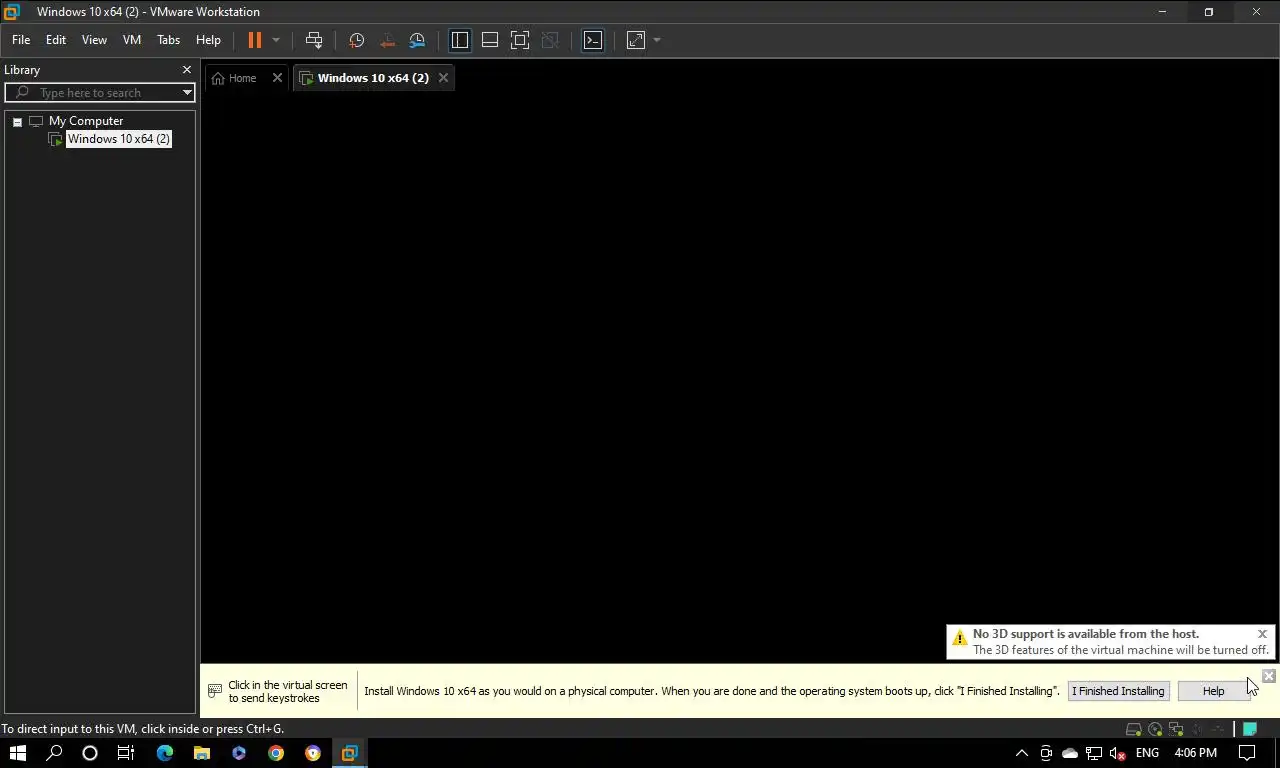Click the network adapter status icon
Image resolution: width=1280 pixels, height=768 pixels.
pos(1176,730)
